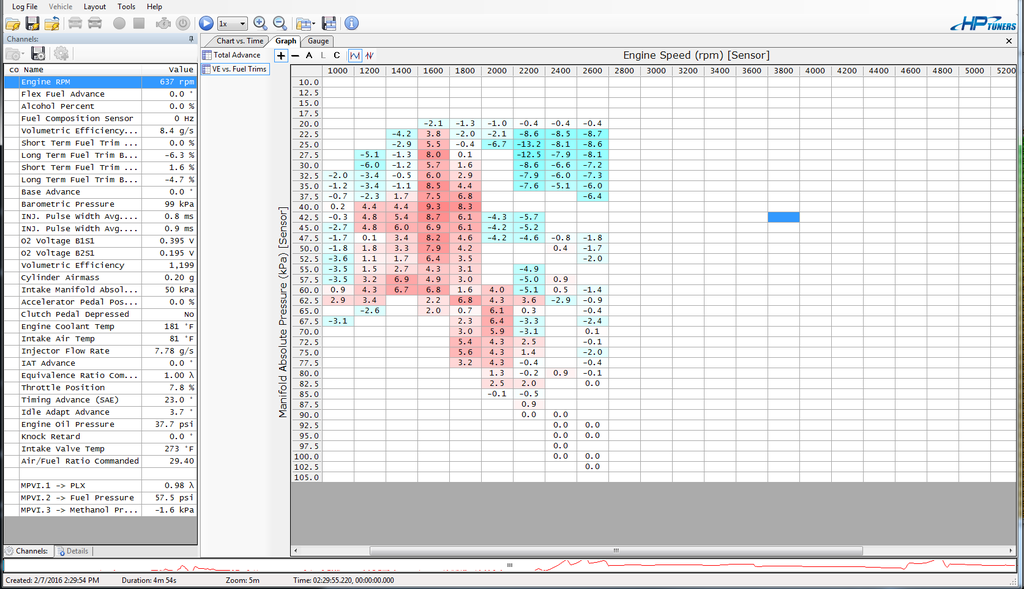The image size is (1024, 589).
Task: Start playback with the blue play button
Action: 206,23
